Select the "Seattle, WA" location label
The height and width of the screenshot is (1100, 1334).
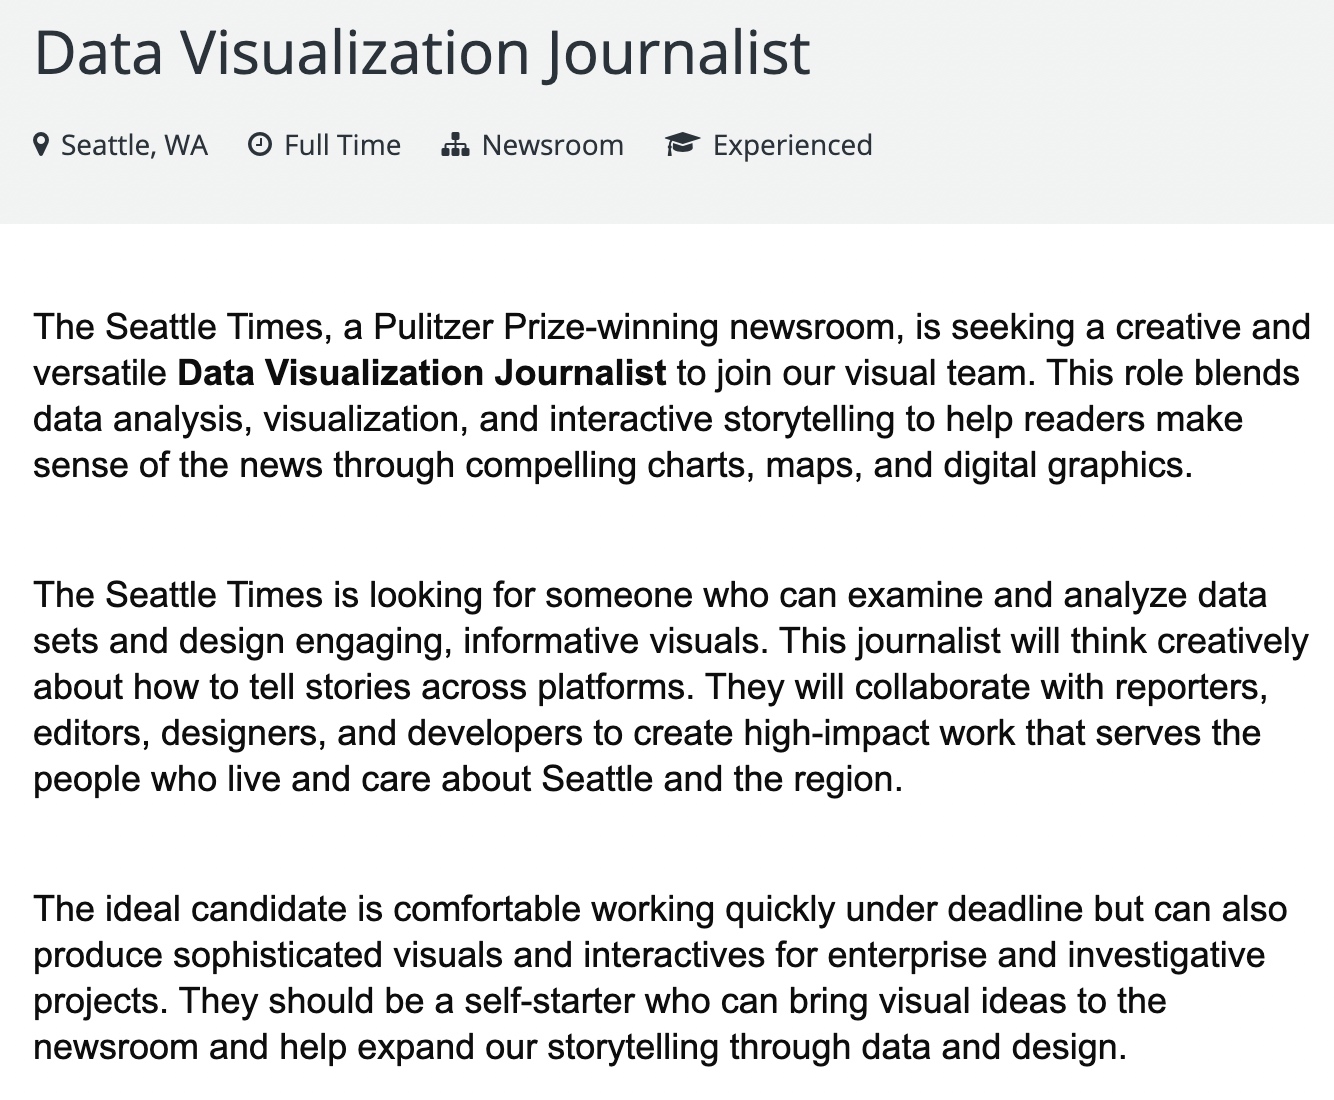pos(134,145)
